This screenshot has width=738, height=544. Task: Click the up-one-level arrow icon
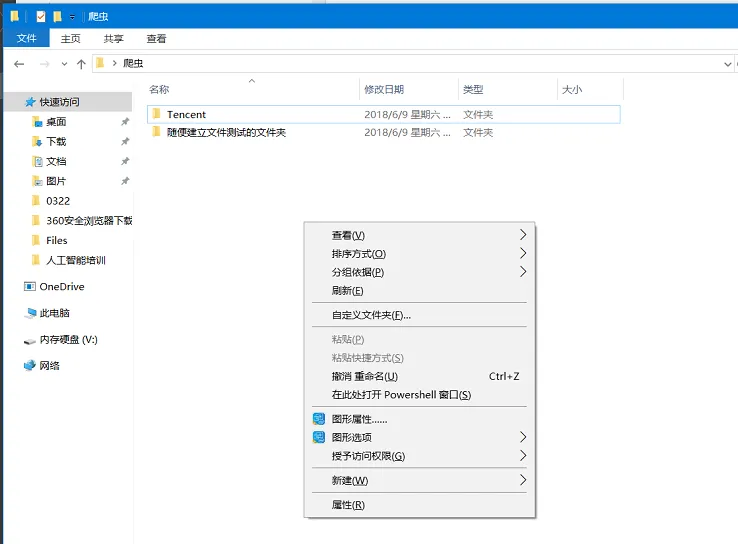pyautogui.click(x=81, y=64)
